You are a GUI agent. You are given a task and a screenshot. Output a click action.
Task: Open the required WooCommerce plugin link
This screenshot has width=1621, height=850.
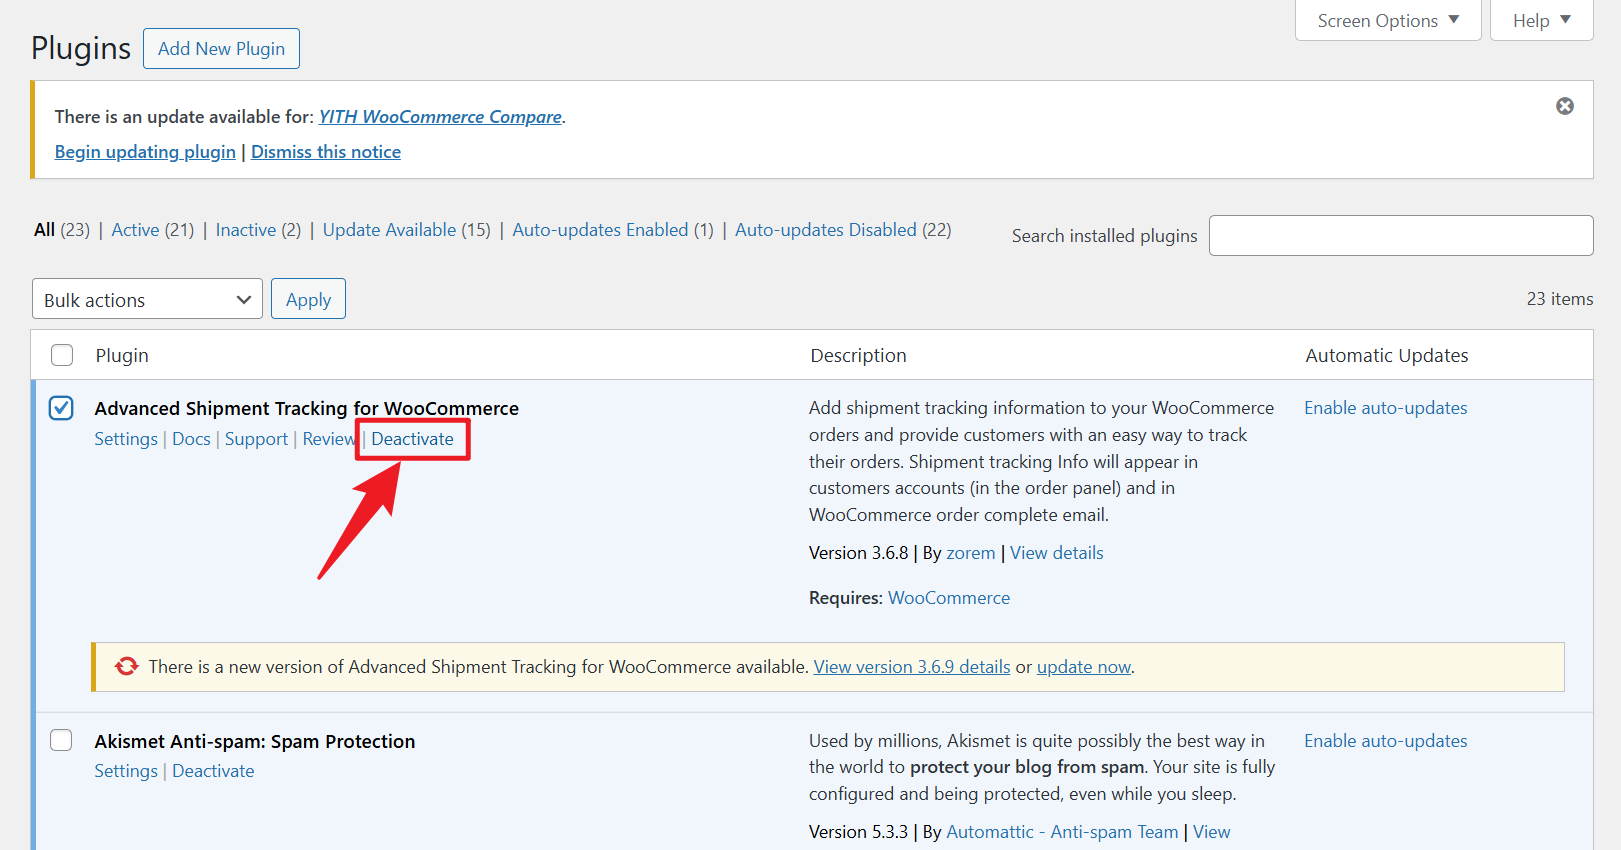point(949,598)
